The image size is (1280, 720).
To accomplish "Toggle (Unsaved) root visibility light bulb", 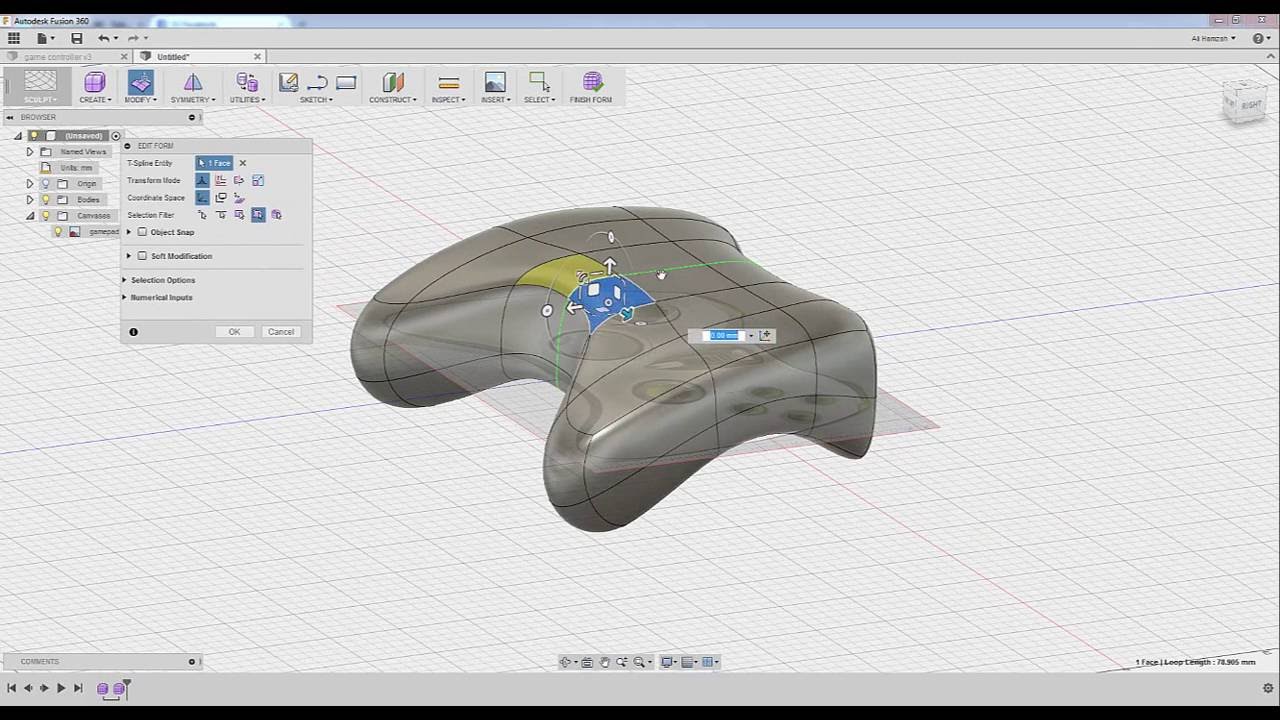I will click(x=34, y=136).
